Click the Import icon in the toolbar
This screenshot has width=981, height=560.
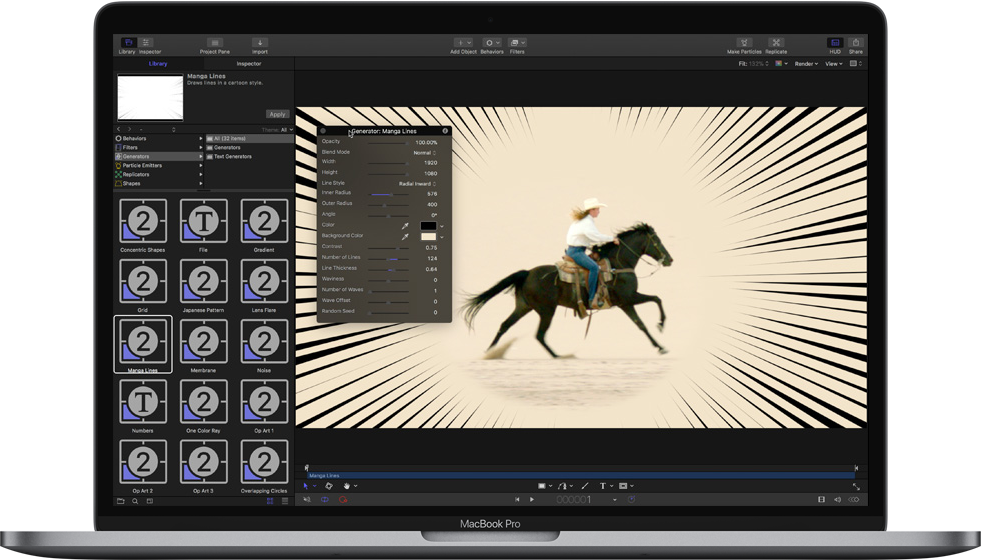tap(259, 45)
